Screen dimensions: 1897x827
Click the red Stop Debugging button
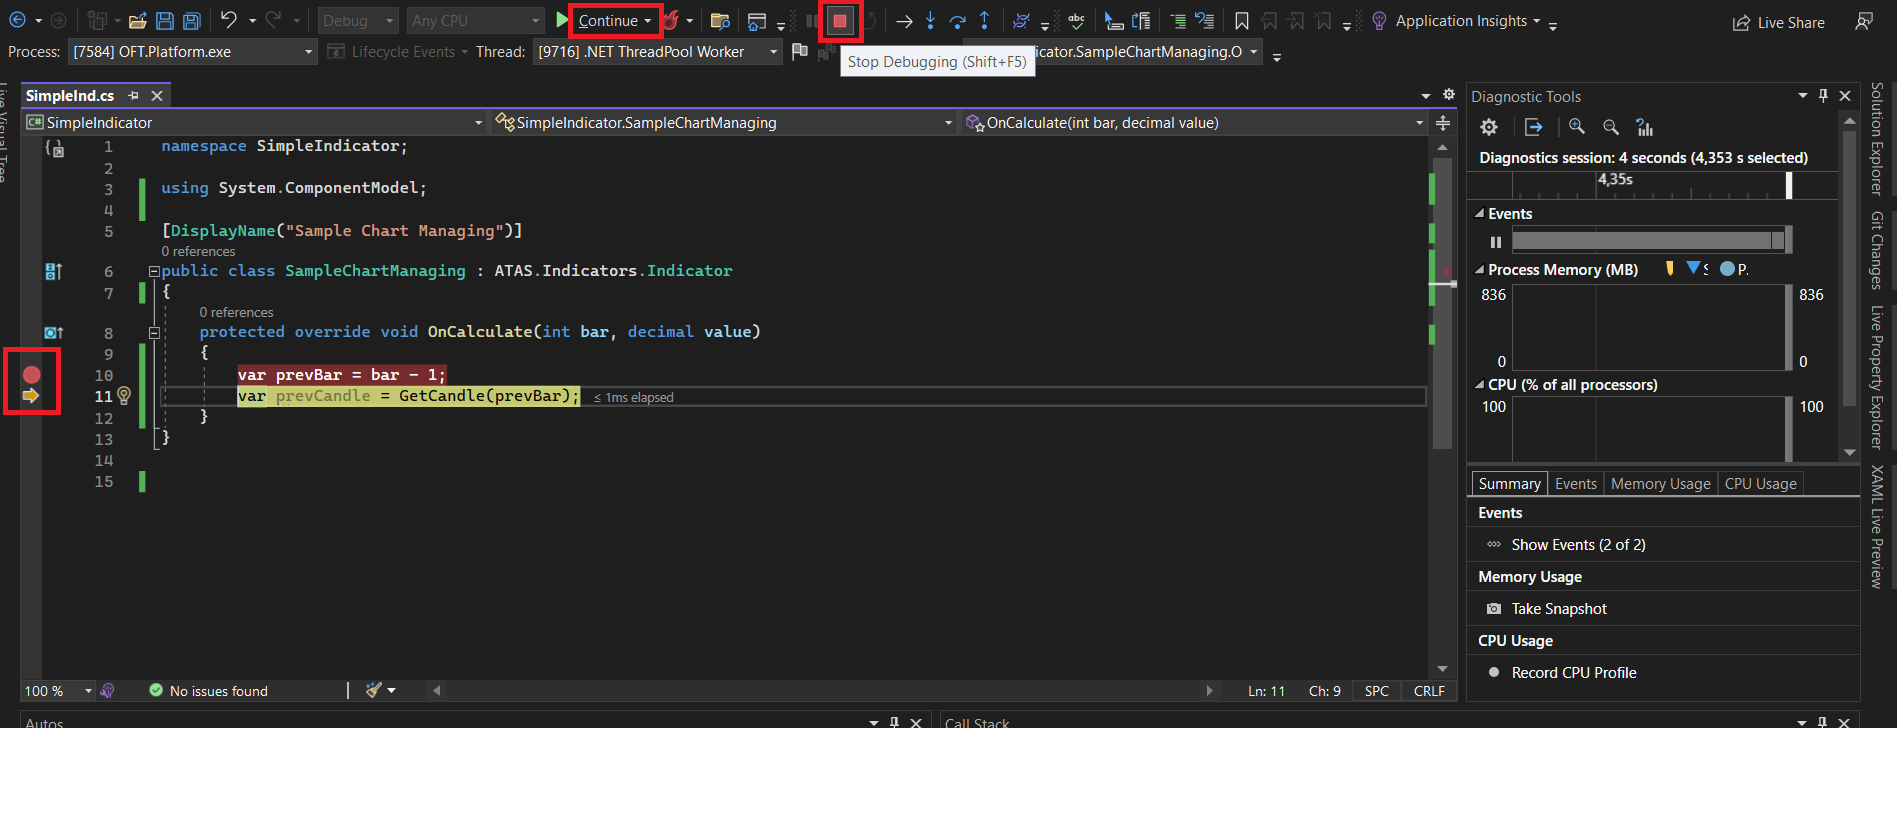pyautogui.click(x=840, y=21)
